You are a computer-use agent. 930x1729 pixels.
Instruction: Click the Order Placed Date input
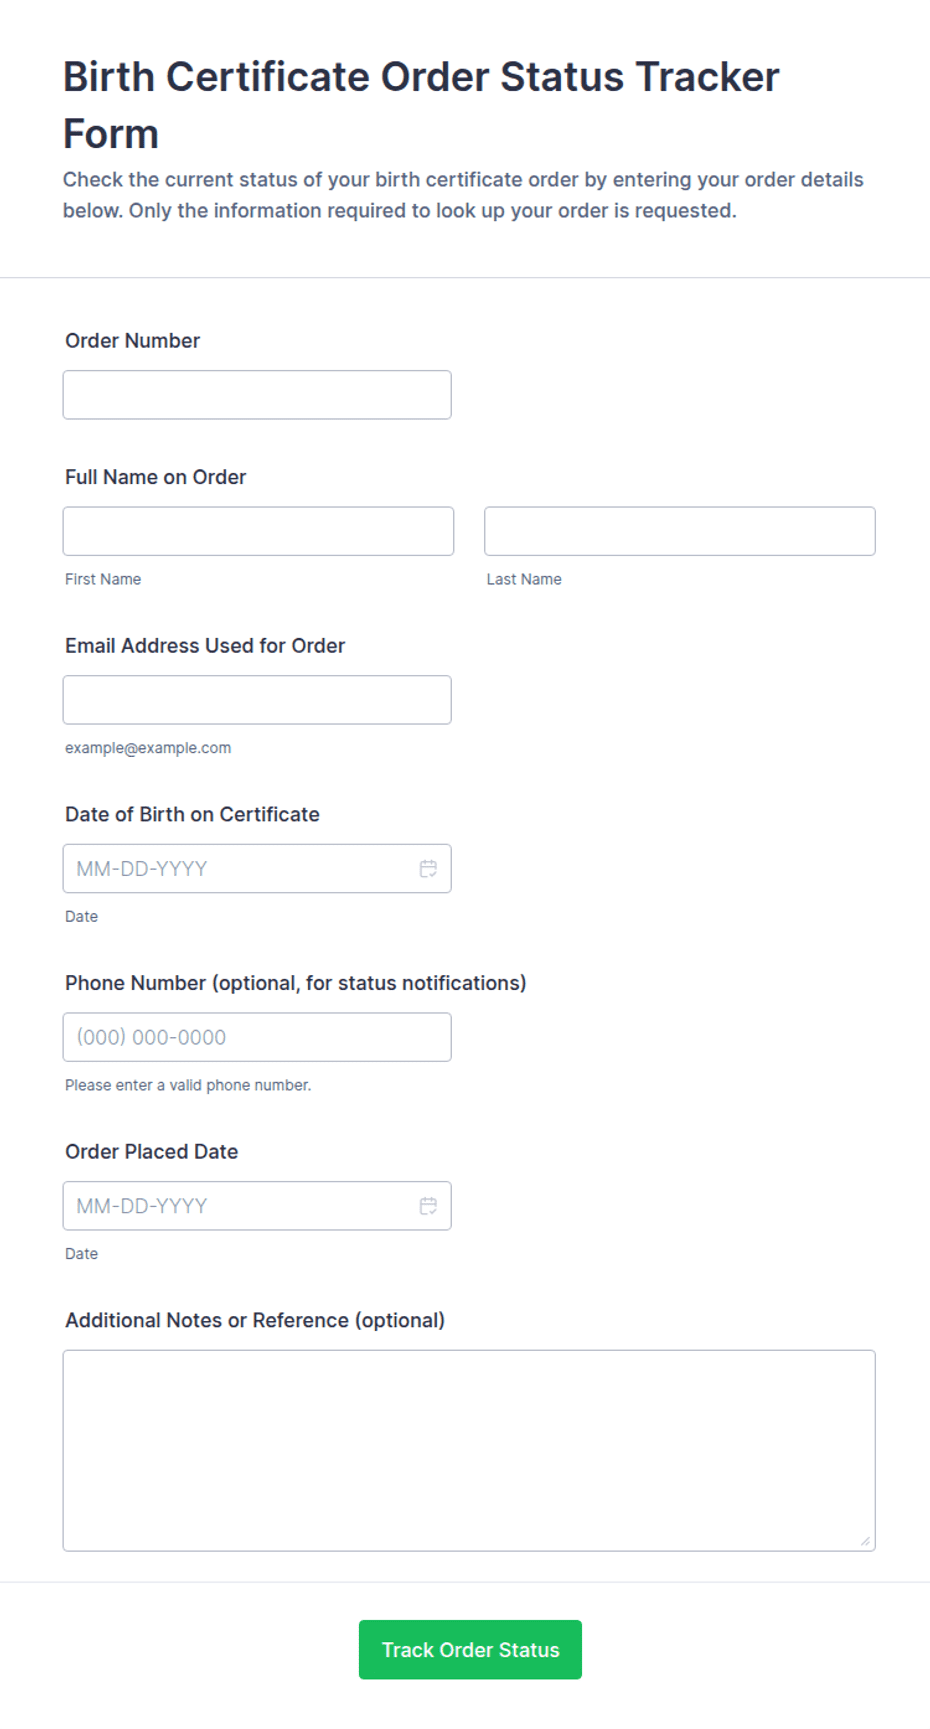[257, 1206]
